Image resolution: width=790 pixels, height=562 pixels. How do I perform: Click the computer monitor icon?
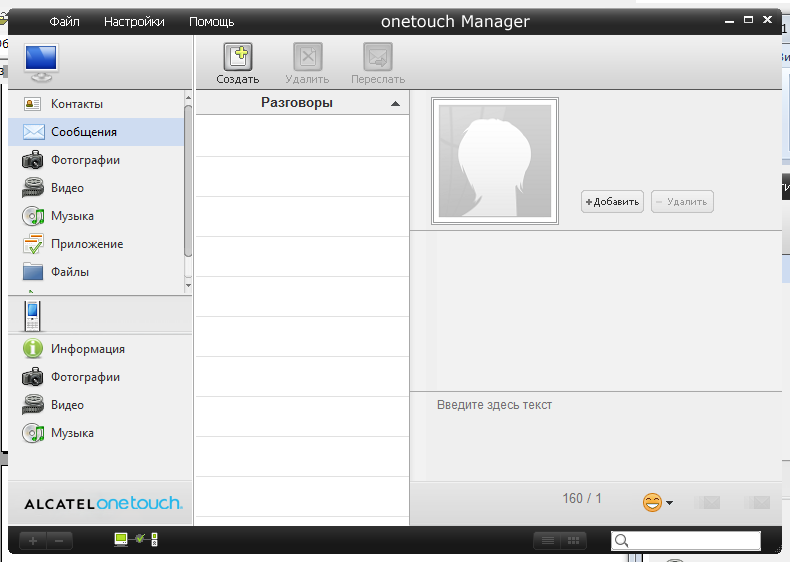click(41, 62)
